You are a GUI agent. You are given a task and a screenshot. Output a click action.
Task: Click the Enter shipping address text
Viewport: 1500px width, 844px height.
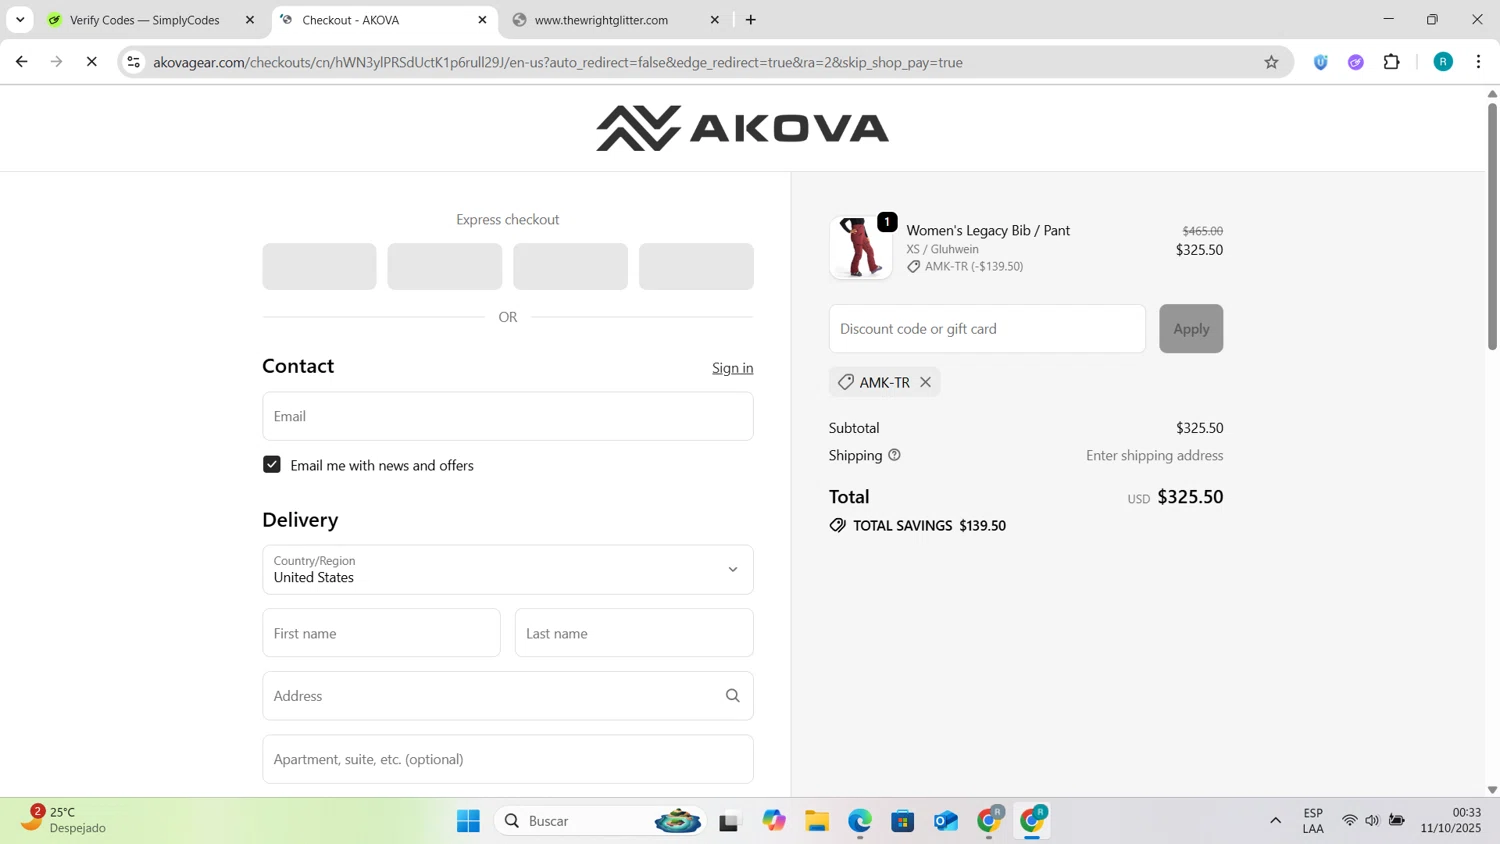[x=1154, y=455]
